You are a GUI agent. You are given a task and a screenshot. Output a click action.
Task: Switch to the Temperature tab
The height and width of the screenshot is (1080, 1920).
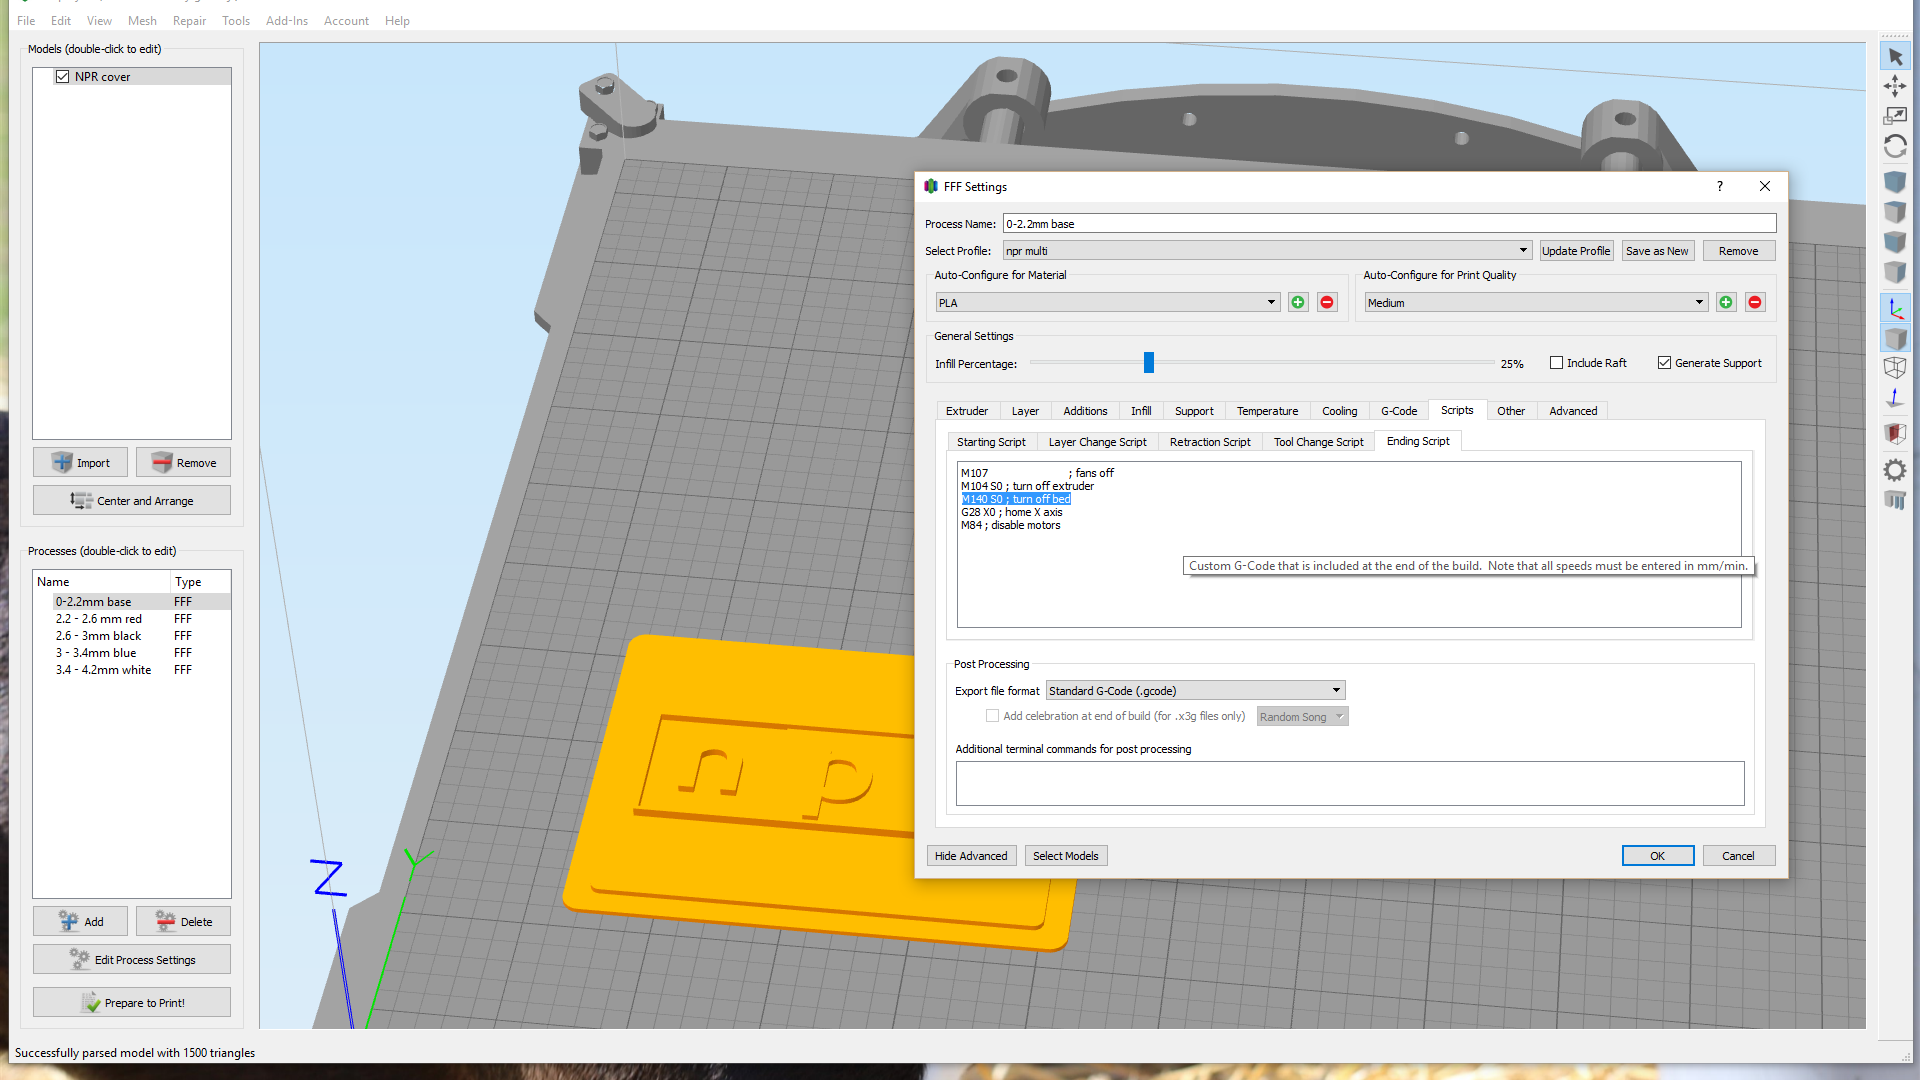pyautogui.click(x=1267, y=410)
